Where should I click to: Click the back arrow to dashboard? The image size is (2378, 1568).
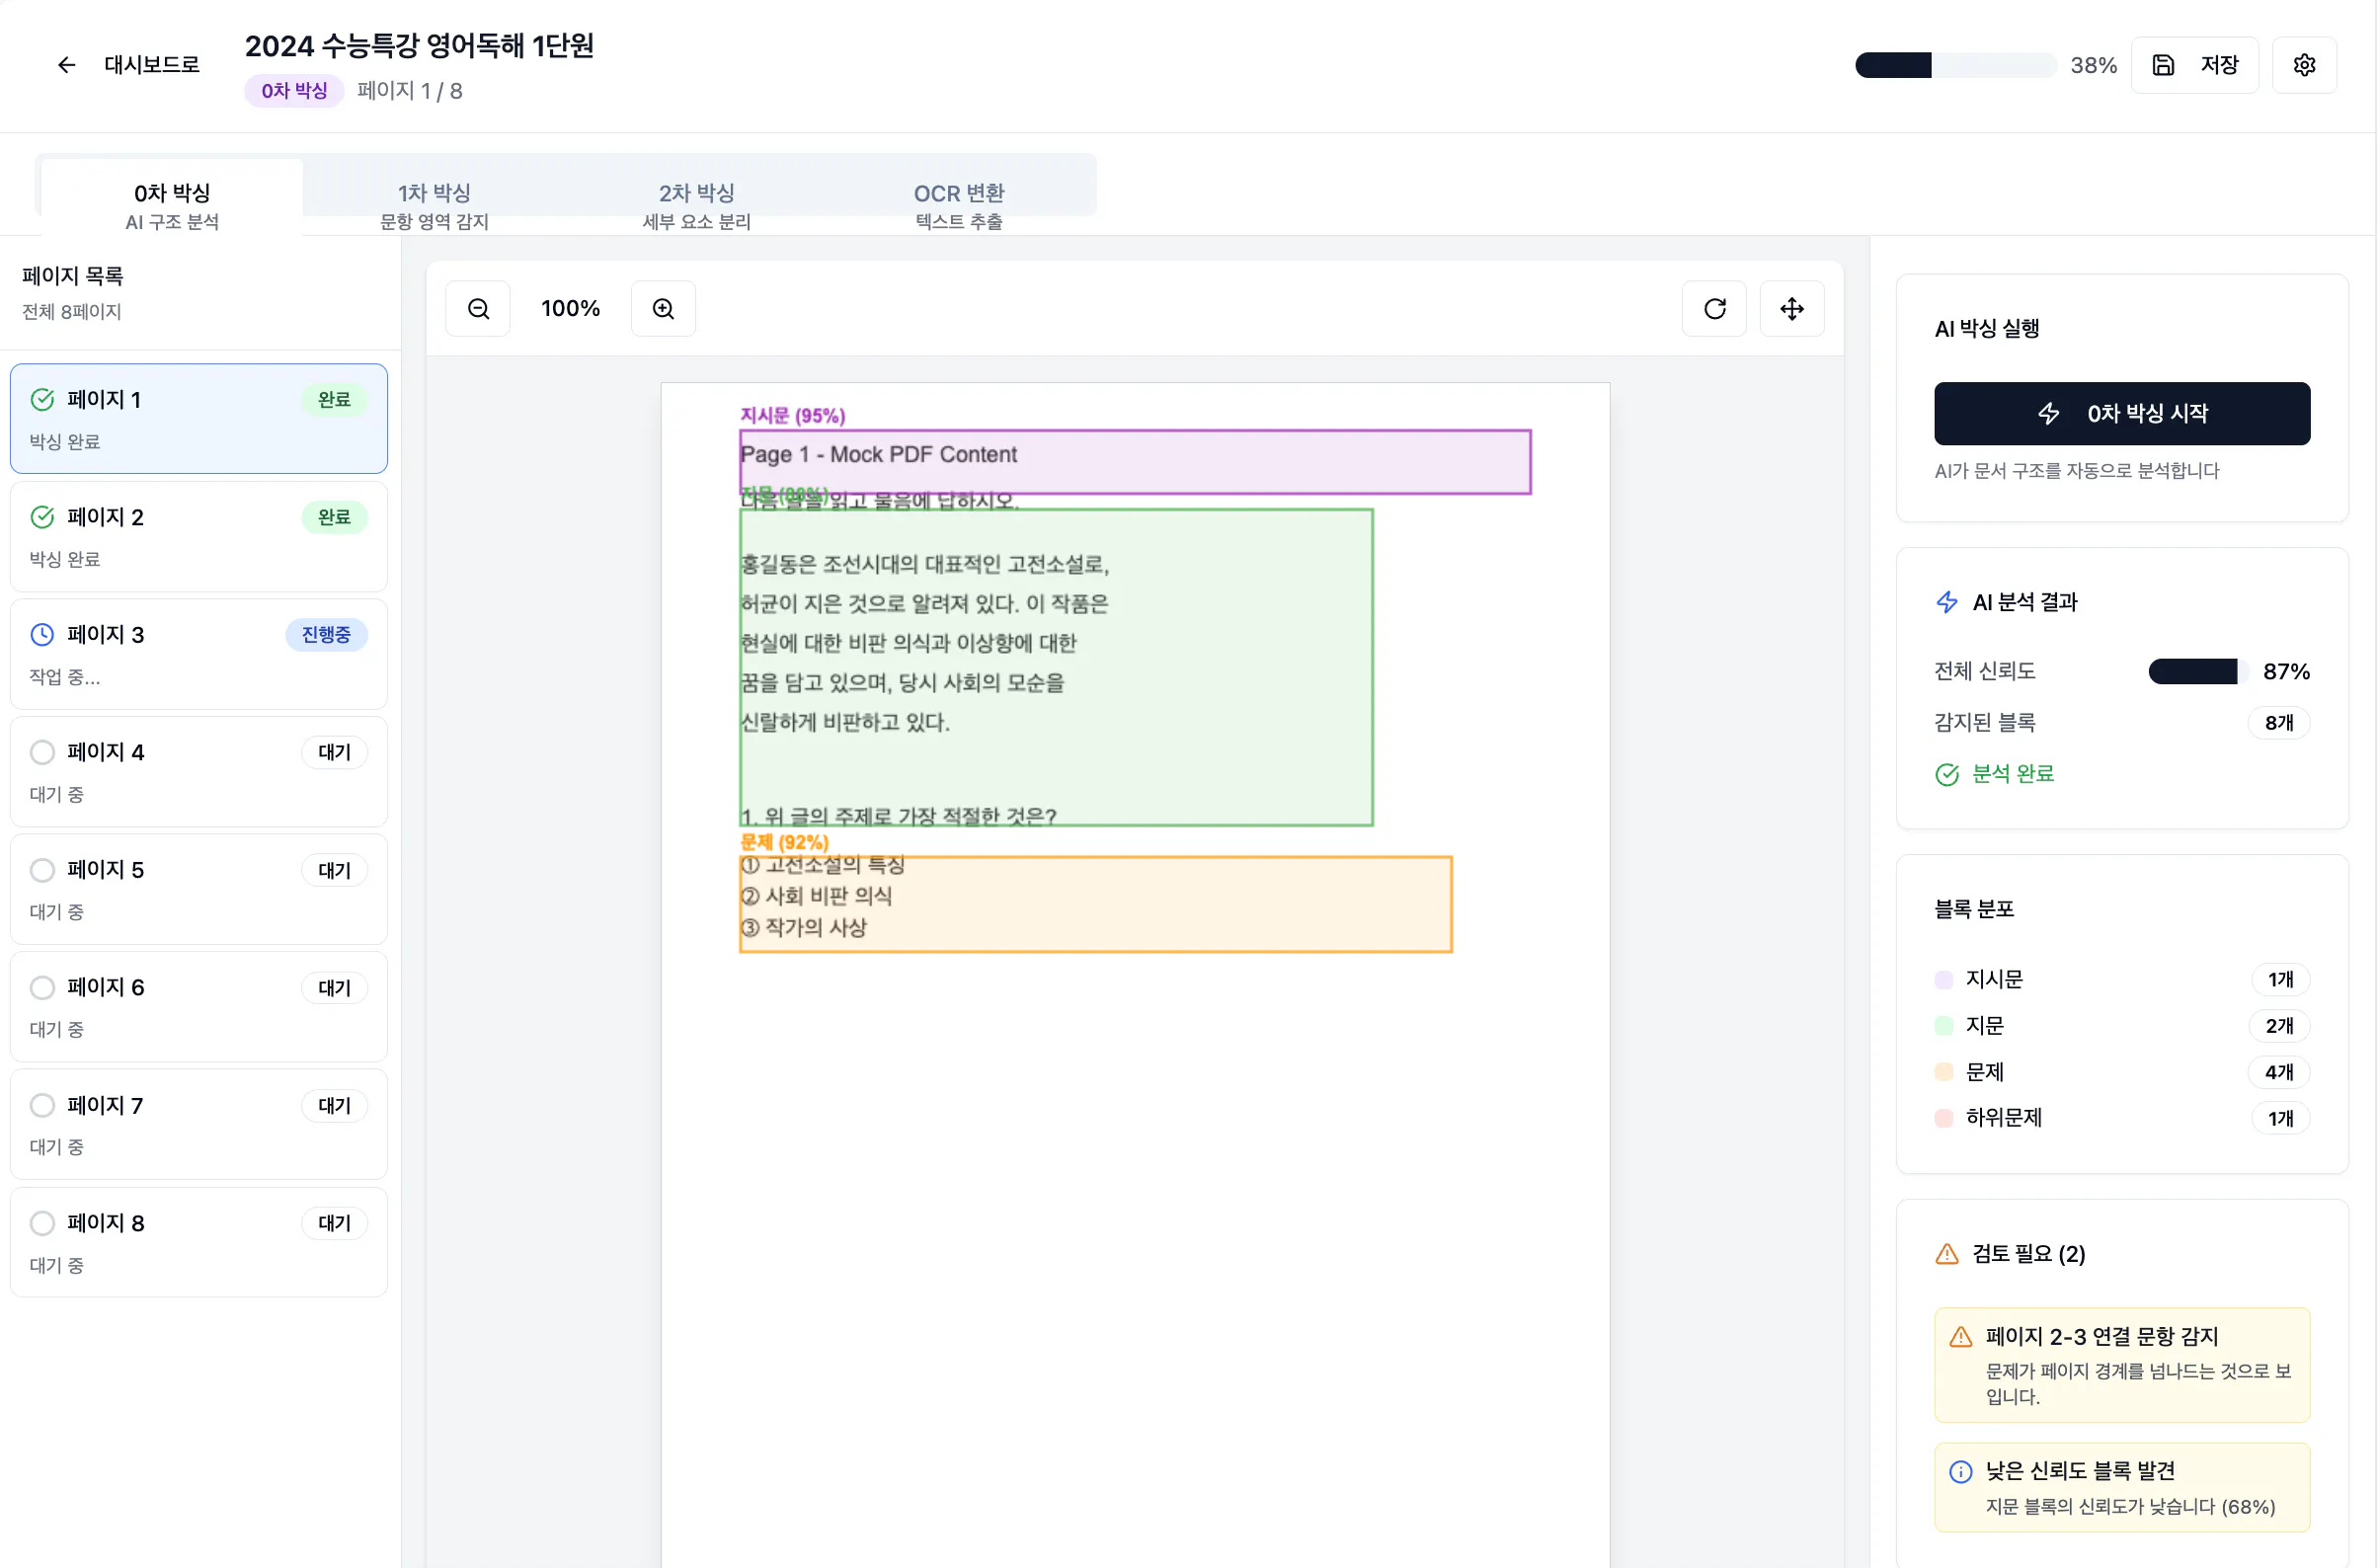[66, 65]
